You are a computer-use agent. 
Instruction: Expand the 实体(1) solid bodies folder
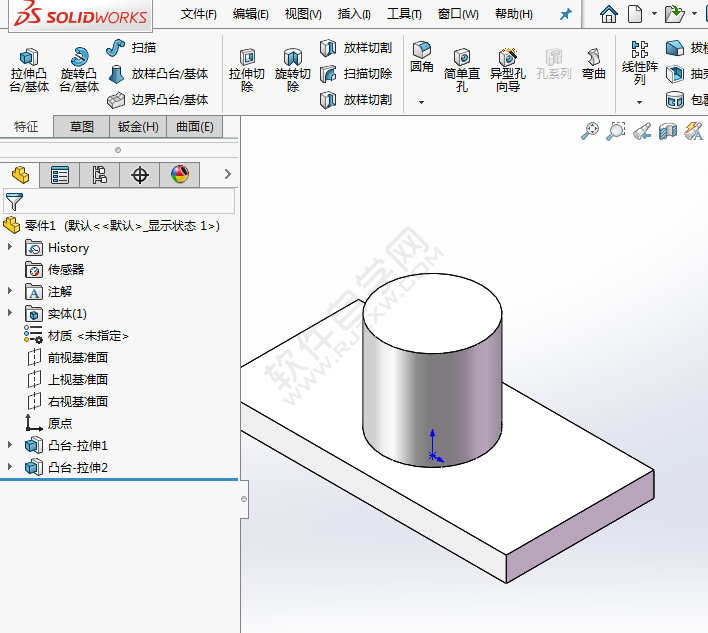(11, 313)
